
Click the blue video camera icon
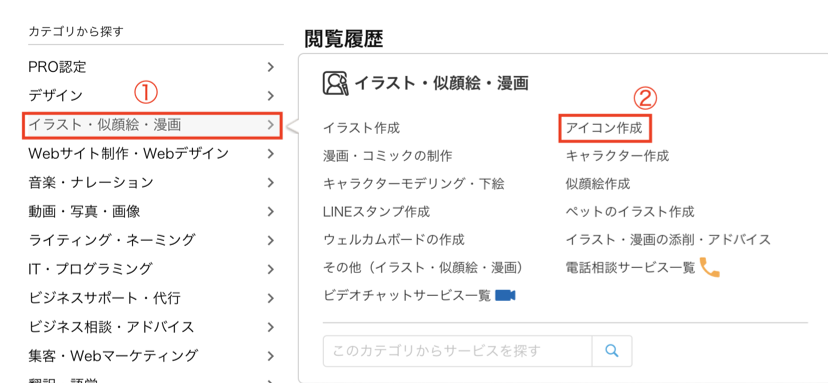[505, 295]
